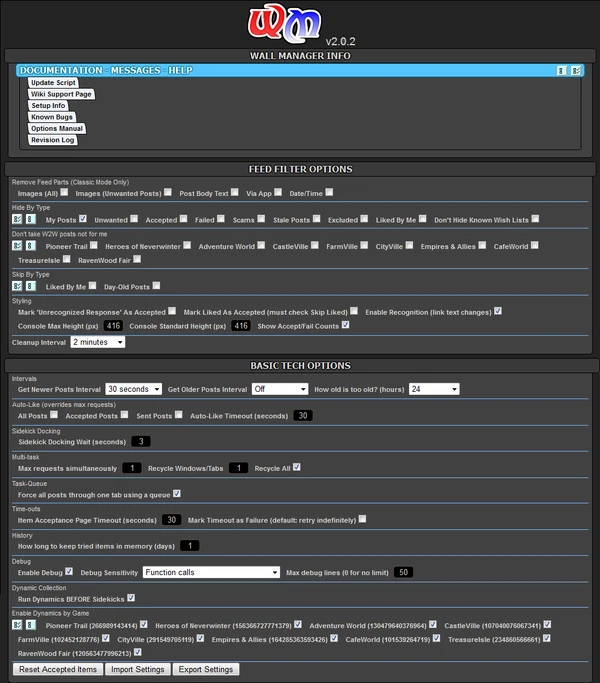Click check-all icon in Skip By Type row

[x=17, y=286]
